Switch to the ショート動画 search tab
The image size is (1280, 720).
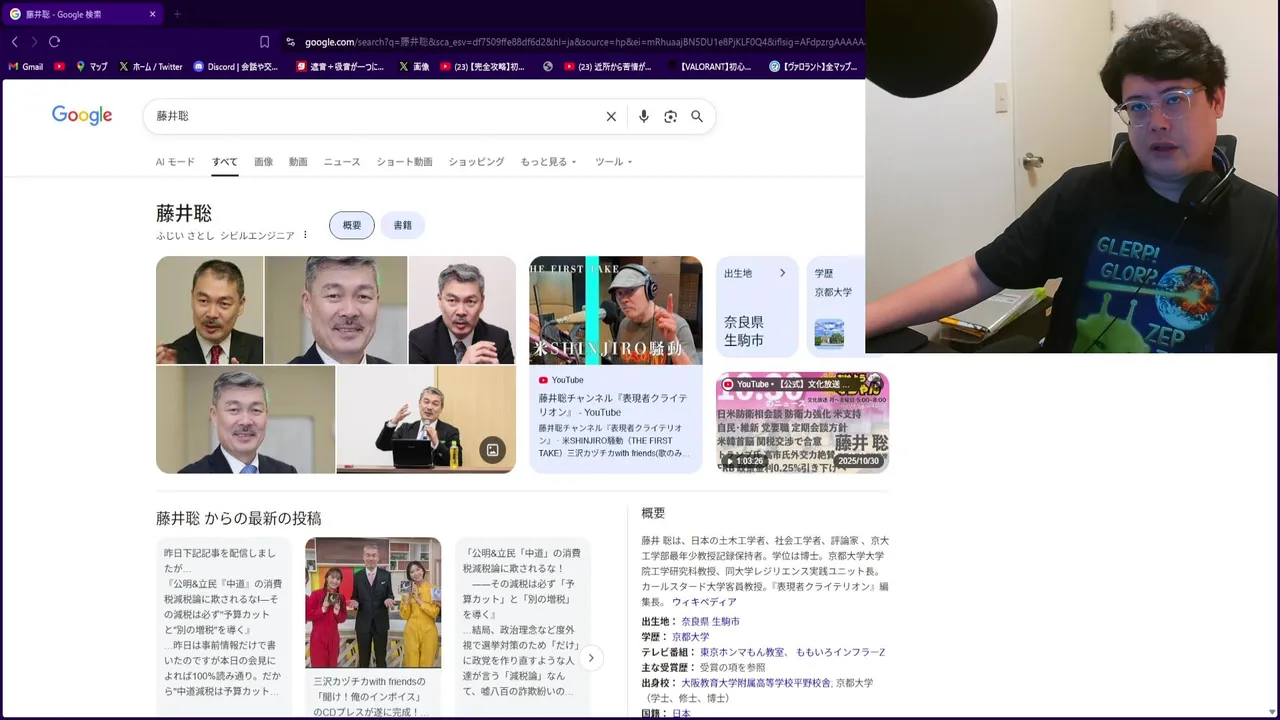(404, 162)
